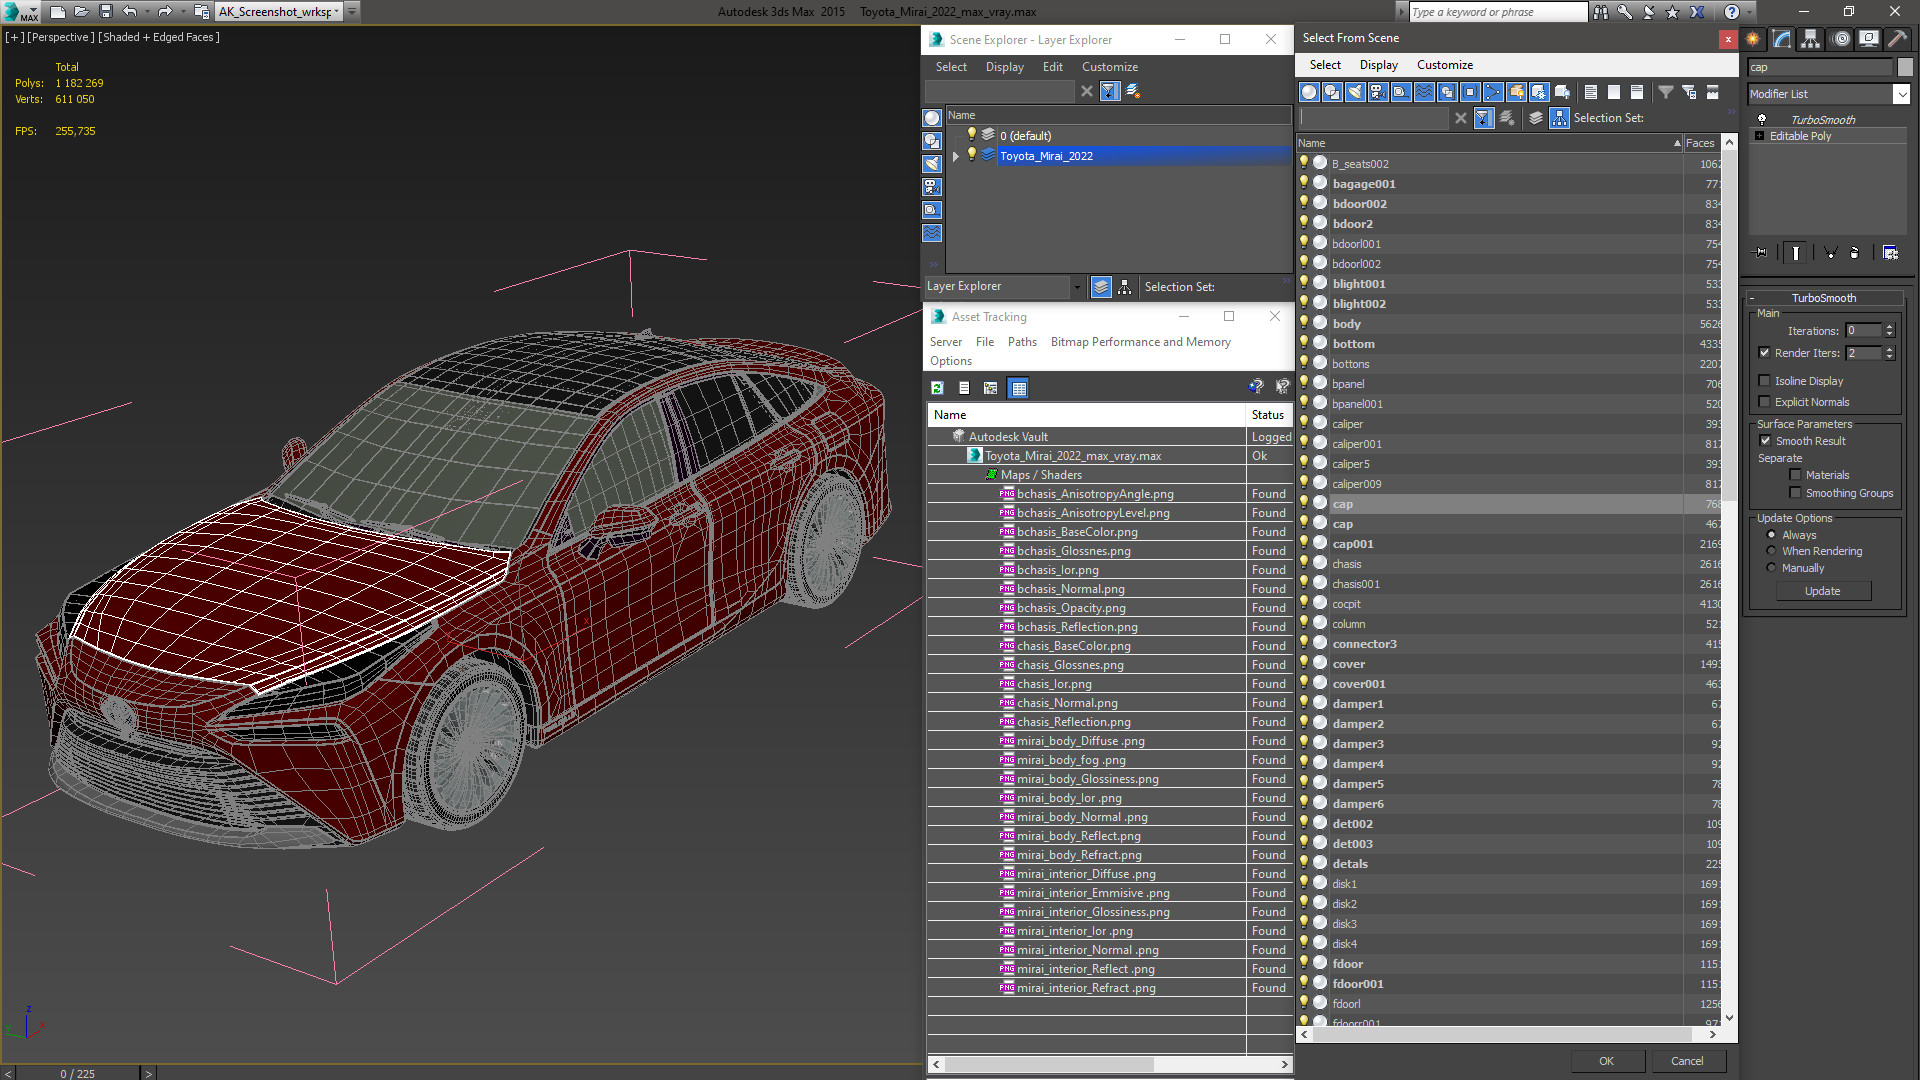The image size is (1920, 1080).
Task: Click Refresh icon in Asset Tracking
Action: (937, 388)
